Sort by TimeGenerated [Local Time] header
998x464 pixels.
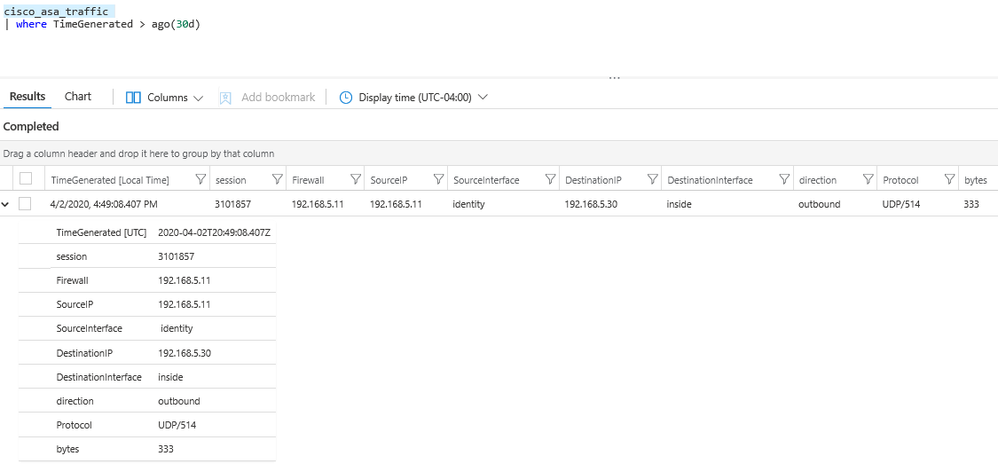coord(110,180)
